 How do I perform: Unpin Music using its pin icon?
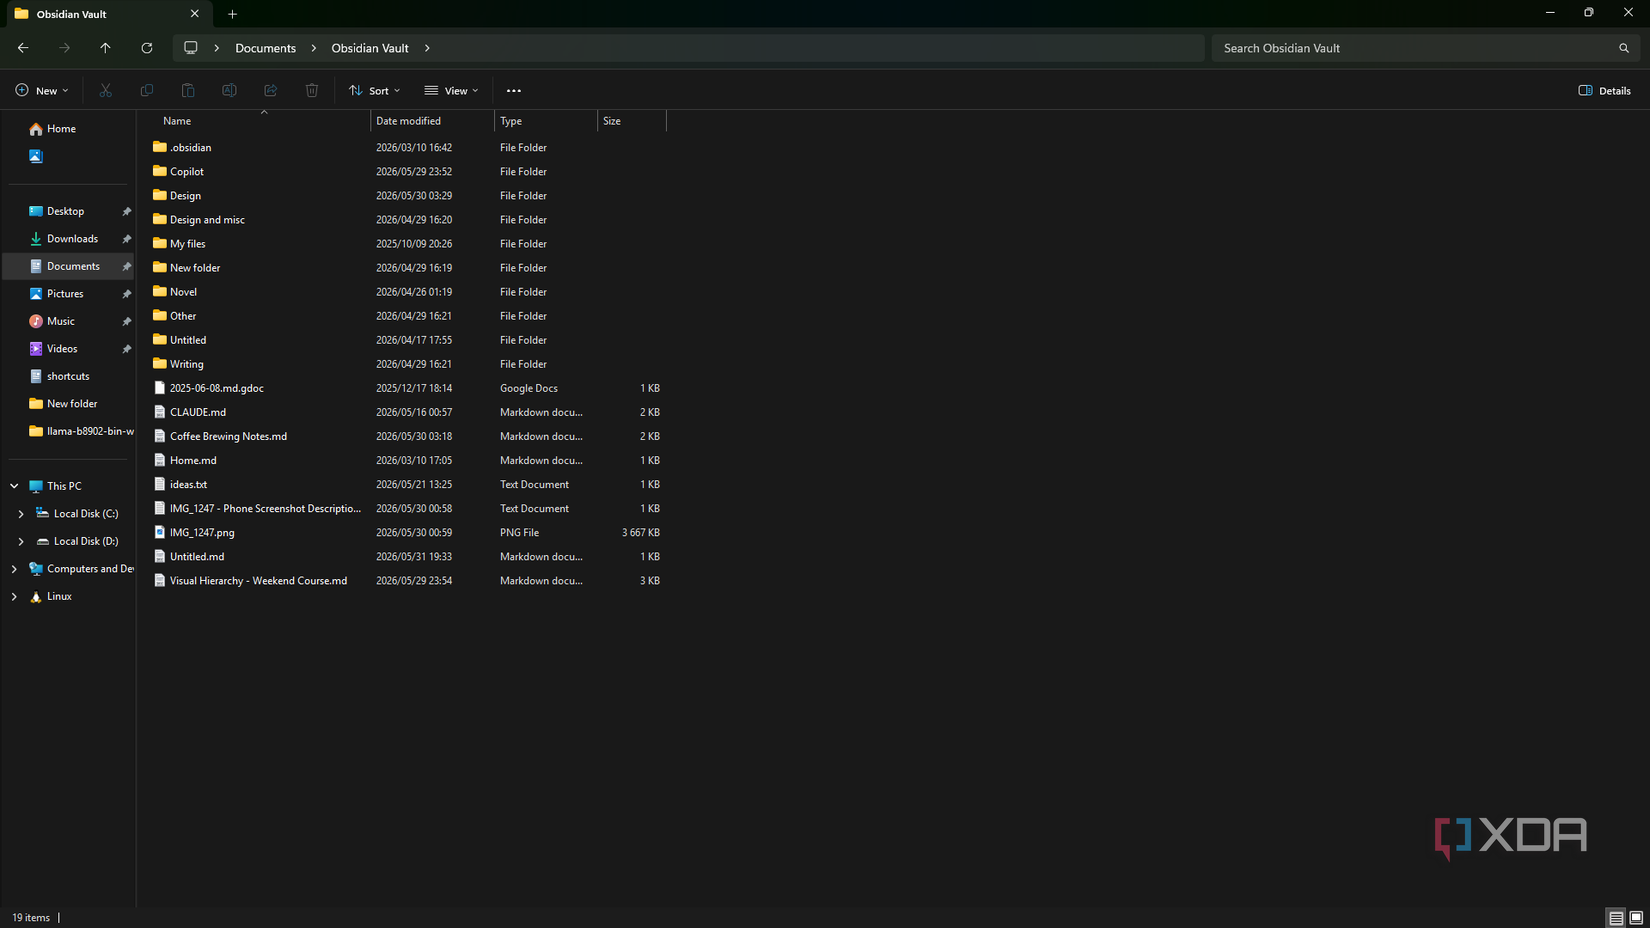pos(127,321)
